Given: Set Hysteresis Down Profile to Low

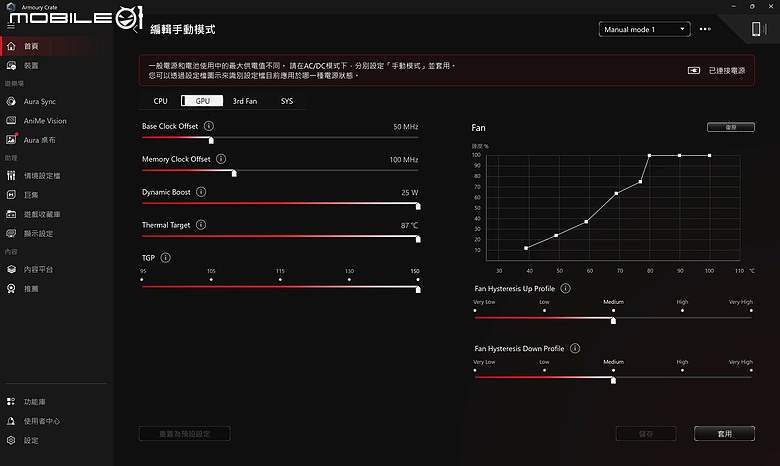Looking at the screenshot, I should pyautogui.click(x=544, y=370).
